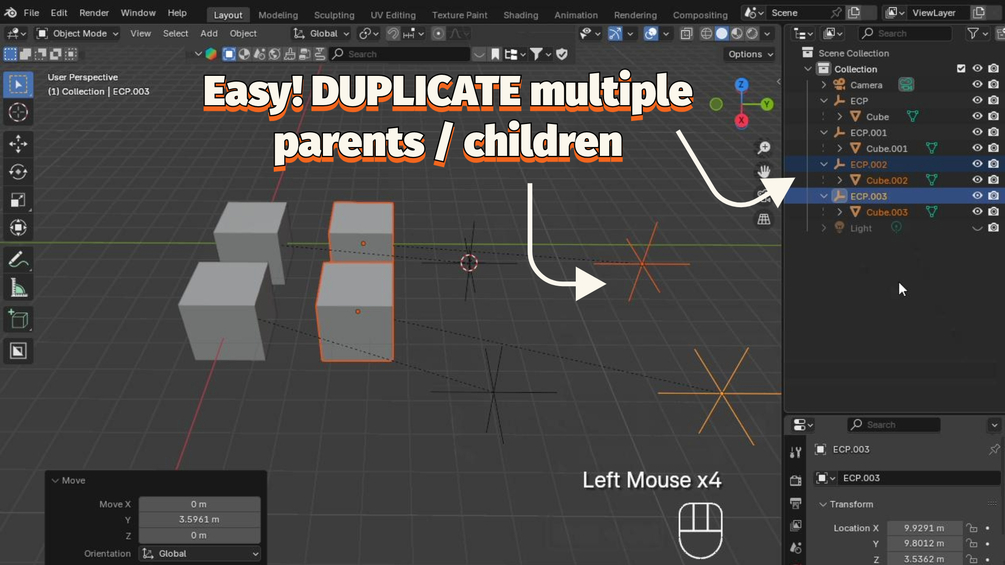
Task: Disable Cube.003 in renders
Action: click(x=993, y=211)
